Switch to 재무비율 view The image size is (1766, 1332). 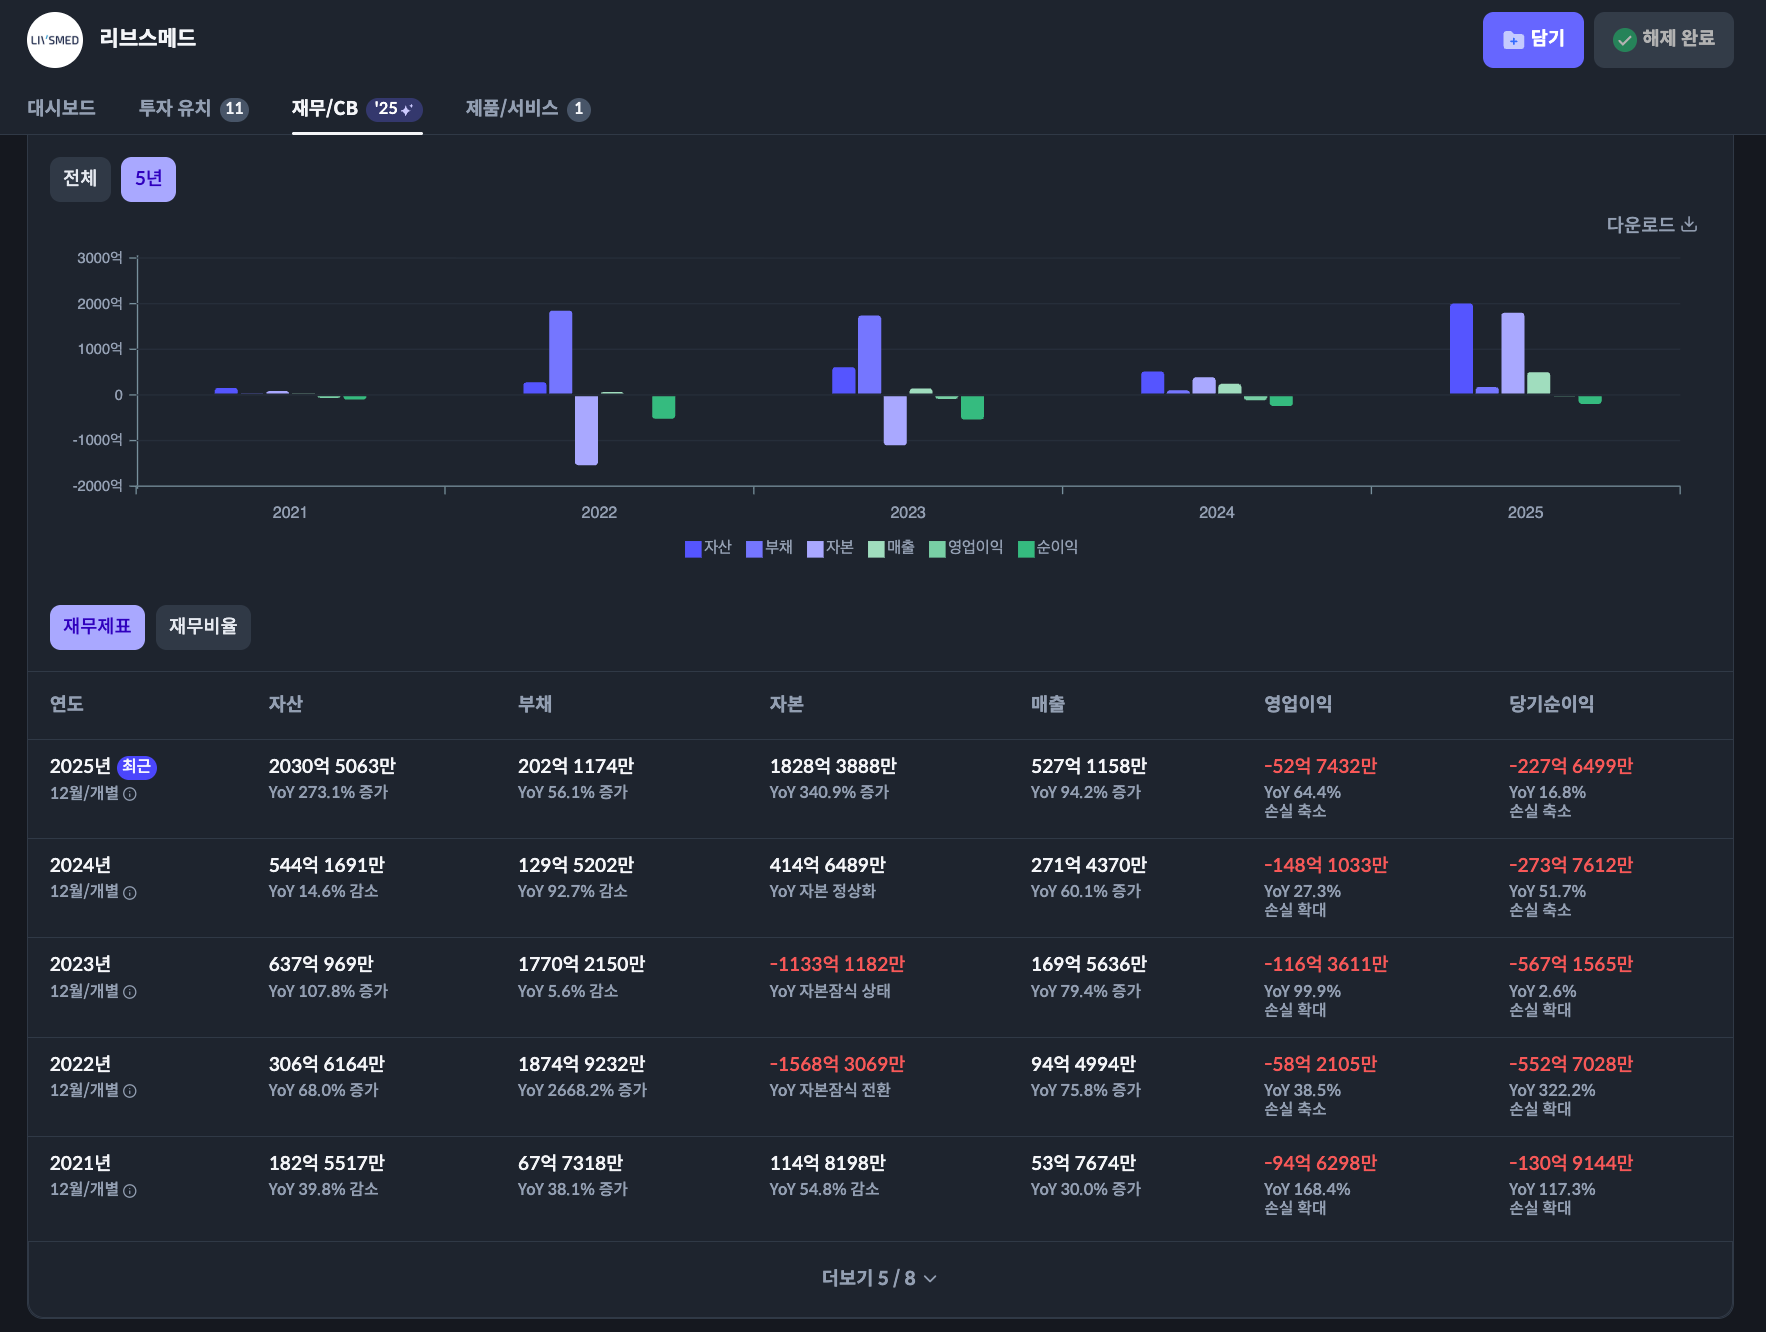[x=203, y=627]
